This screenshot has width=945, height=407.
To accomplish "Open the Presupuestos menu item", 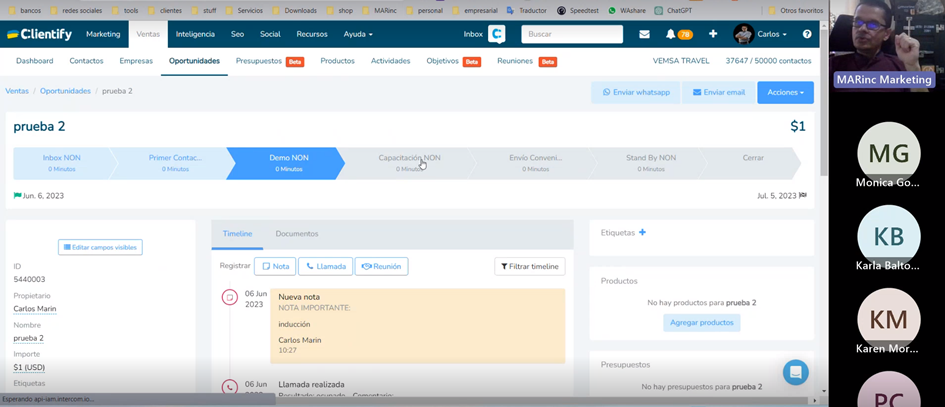I will coord(259,61).
